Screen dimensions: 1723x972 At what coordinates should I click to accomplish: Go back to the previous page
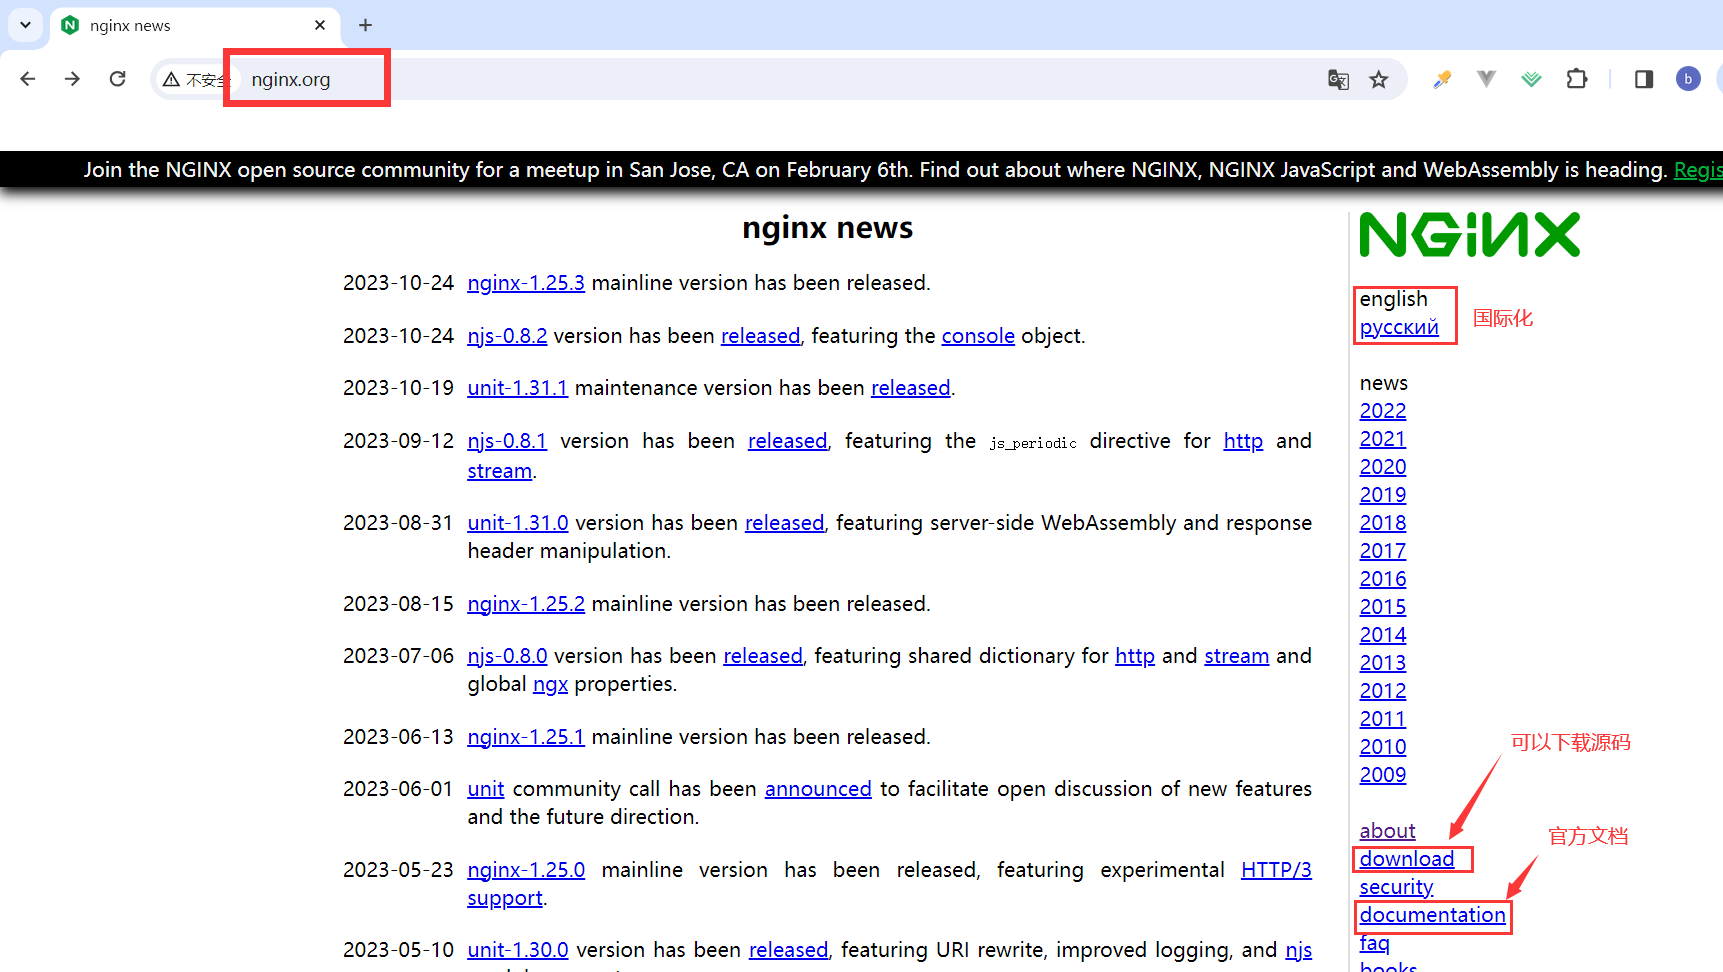tap(28, 79)
